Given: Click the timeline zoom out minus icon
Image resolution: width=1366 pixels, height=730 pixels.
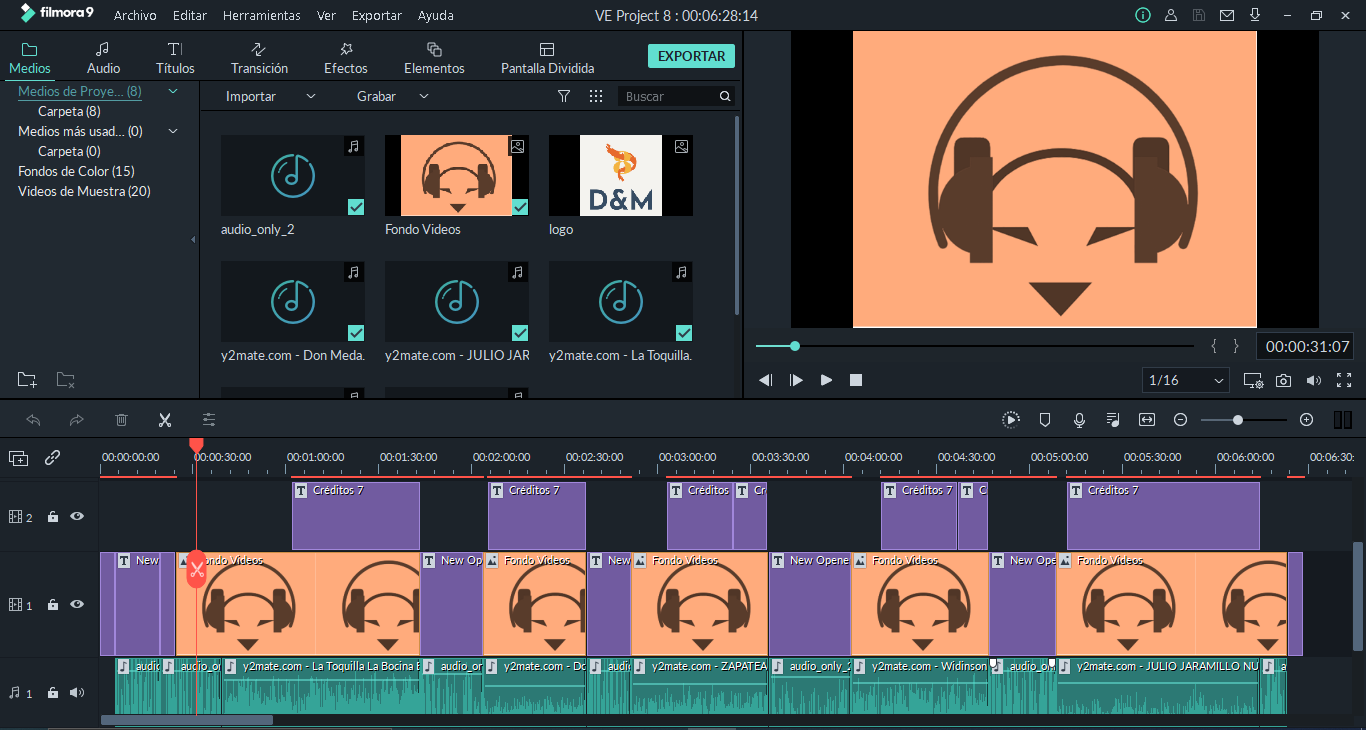Looking at the screenshot, I should point(1180,420).
